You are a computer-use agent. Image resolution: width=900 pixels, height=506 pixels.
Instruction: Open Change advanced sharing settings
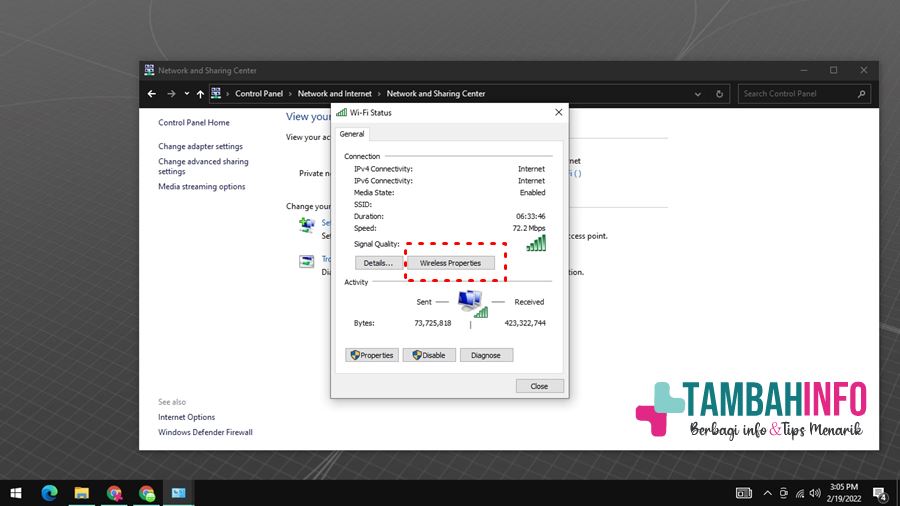(x=203, y=166)
